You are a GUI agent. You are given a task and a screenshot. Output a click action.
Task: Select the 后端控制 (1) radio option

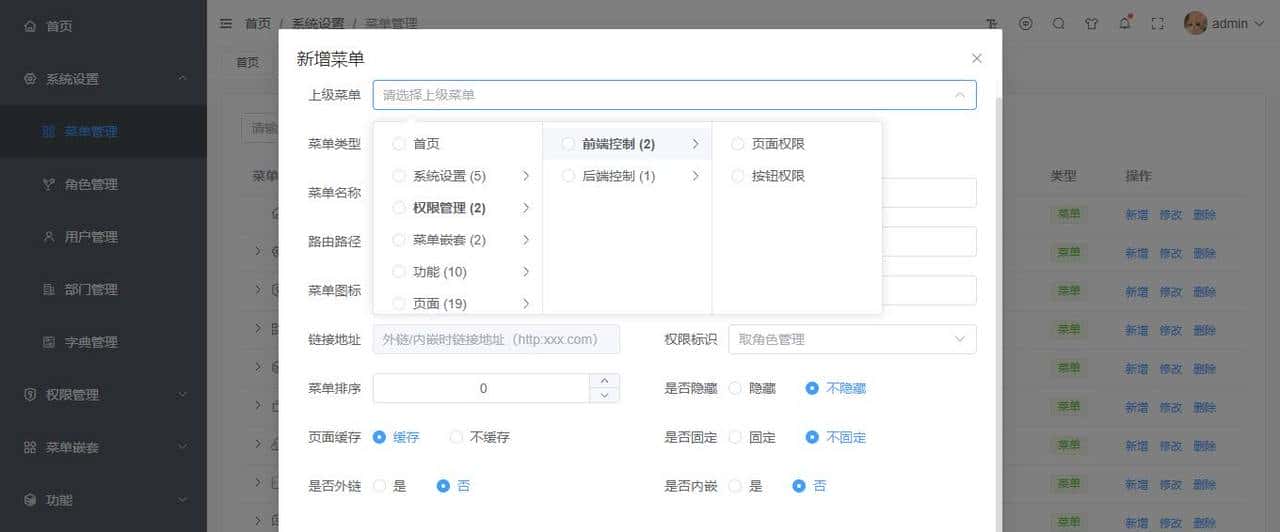[x=569, y=176]
